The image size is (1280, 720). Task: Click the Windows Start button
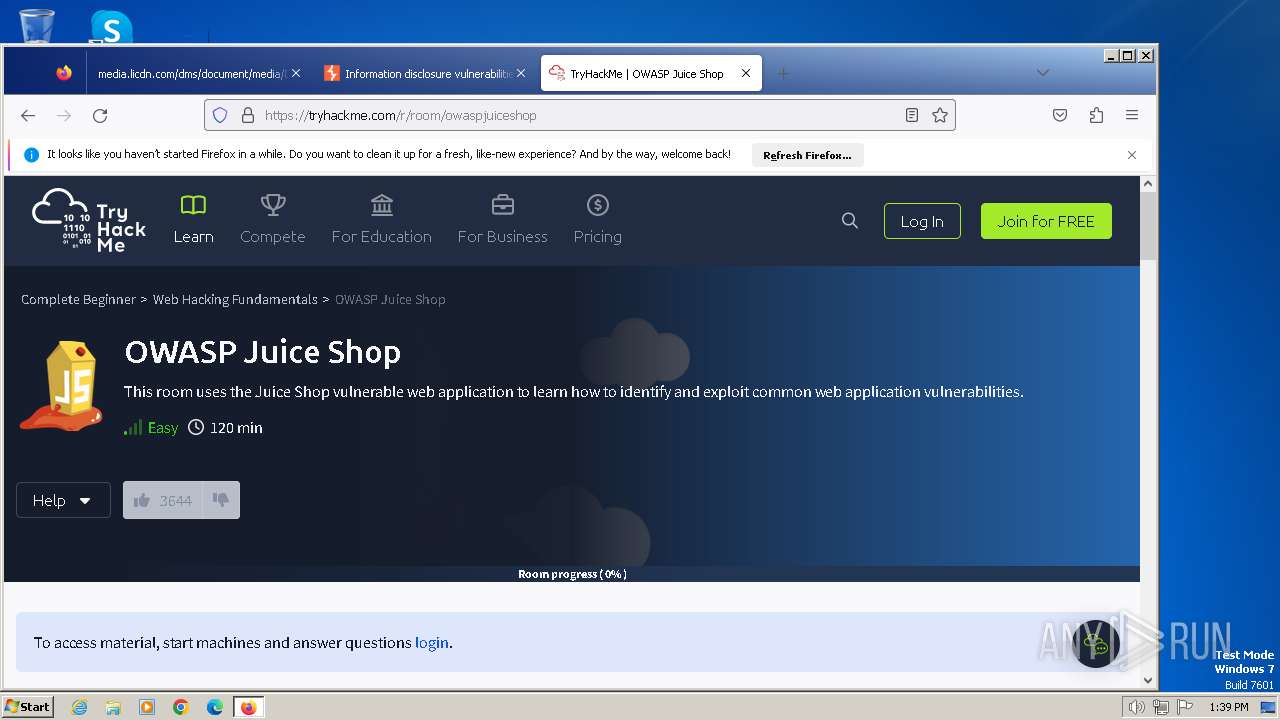coord(28,707)
